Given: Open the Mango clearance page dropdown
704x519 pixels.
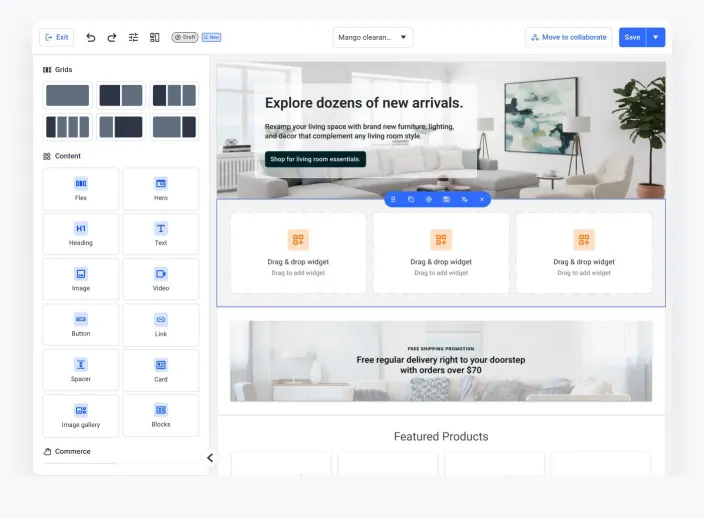Looking at the screenshot, I should [x=373, y=37].
